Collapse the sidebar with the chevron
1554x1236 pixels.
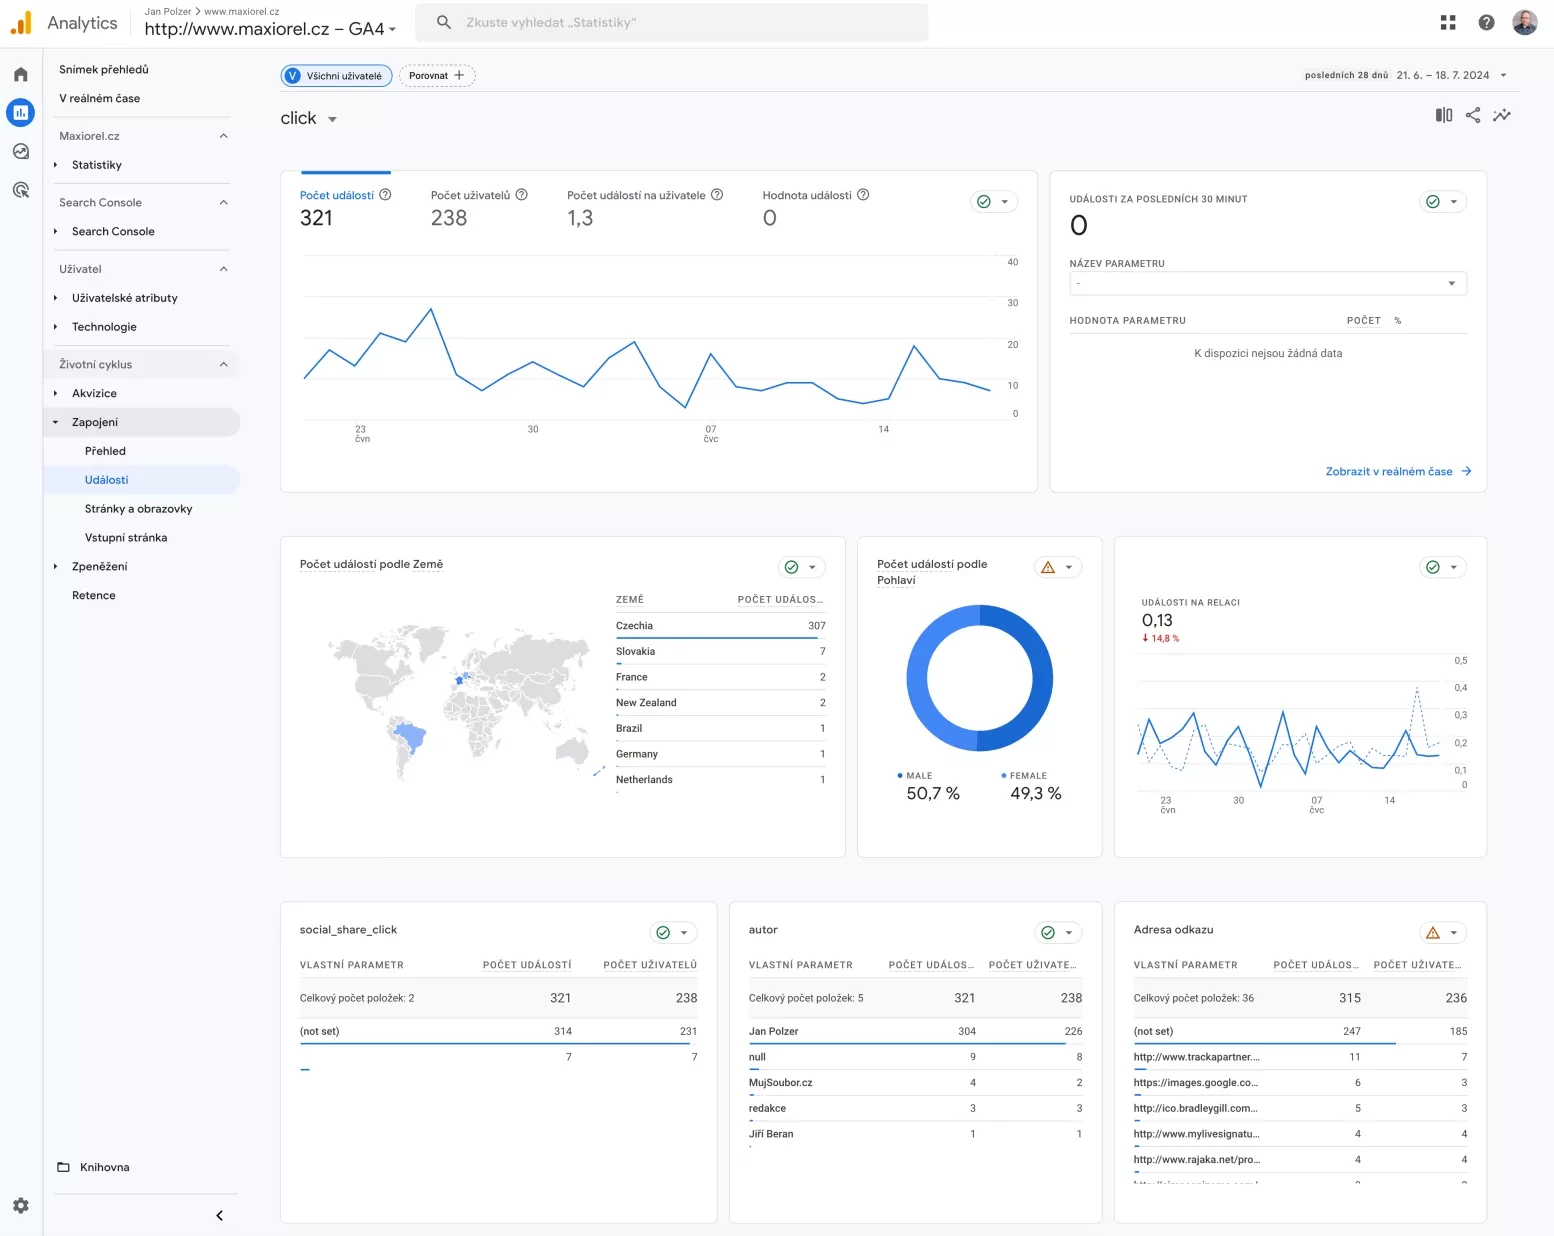pos(220,1216)
